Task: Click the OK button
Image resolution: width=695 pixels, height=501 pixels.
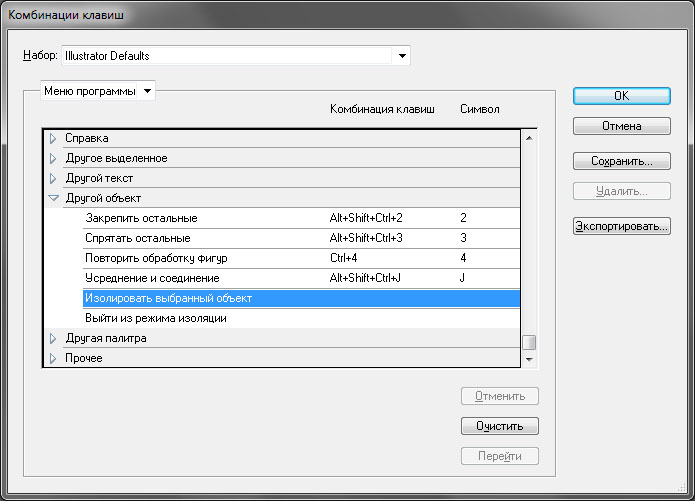Action: 621,96
